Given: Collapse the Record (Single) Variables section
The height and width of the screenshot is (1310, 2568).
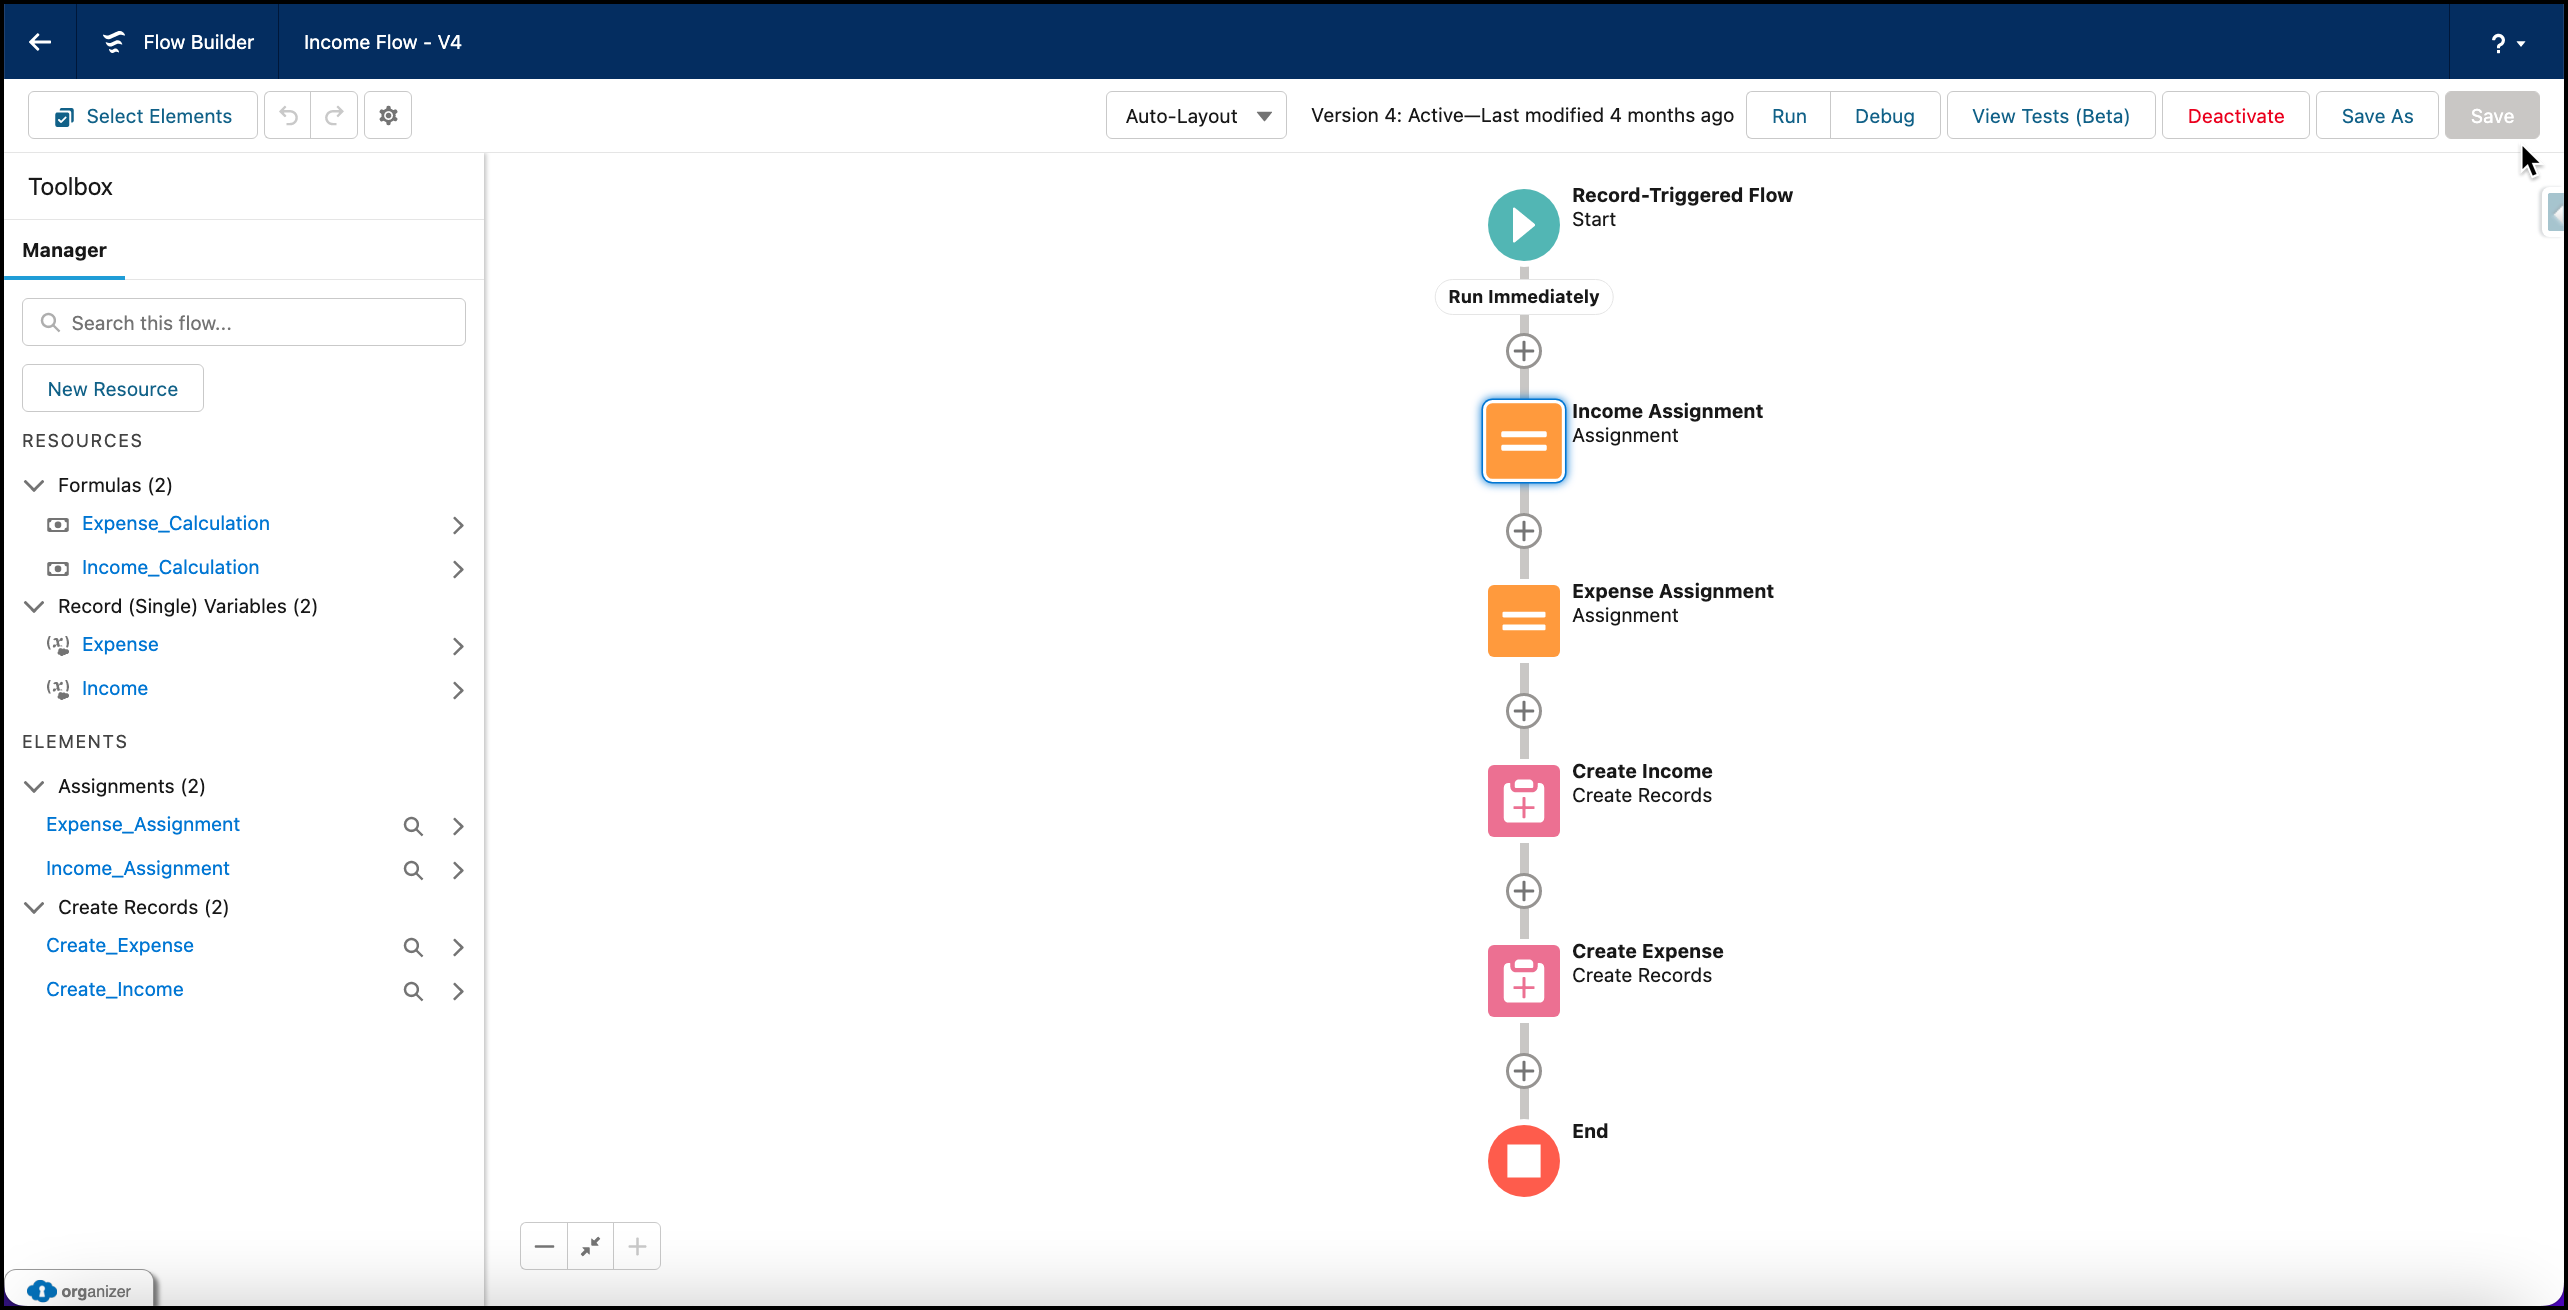Looking at the screenshot, I should (34, 606).
